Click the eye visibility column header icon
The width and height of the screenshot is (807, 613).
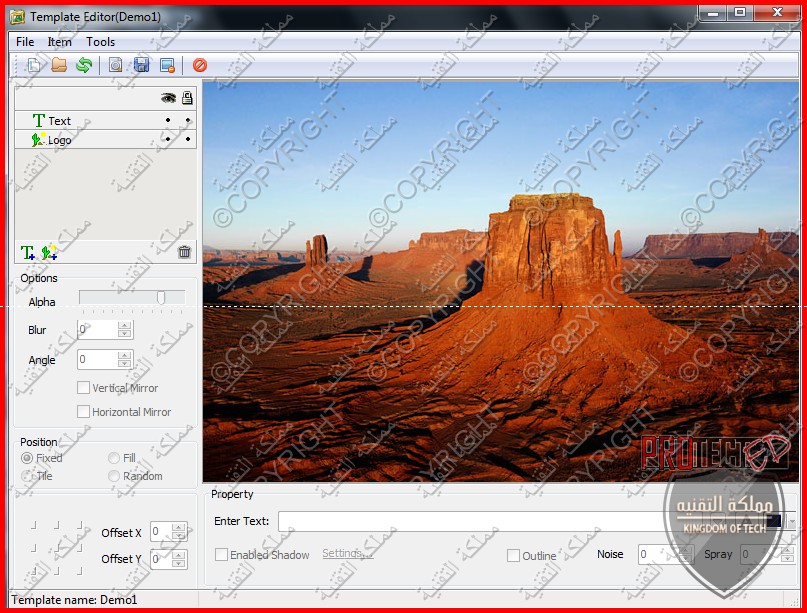pos(168,98)
